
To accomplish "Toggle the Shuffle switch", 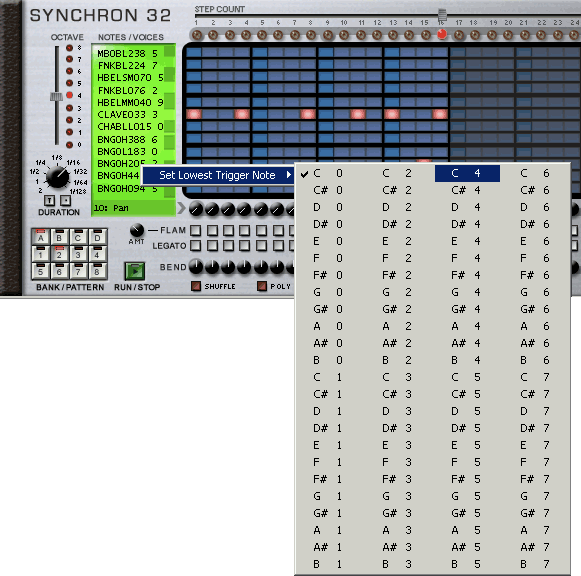I will tap(196, 286).
